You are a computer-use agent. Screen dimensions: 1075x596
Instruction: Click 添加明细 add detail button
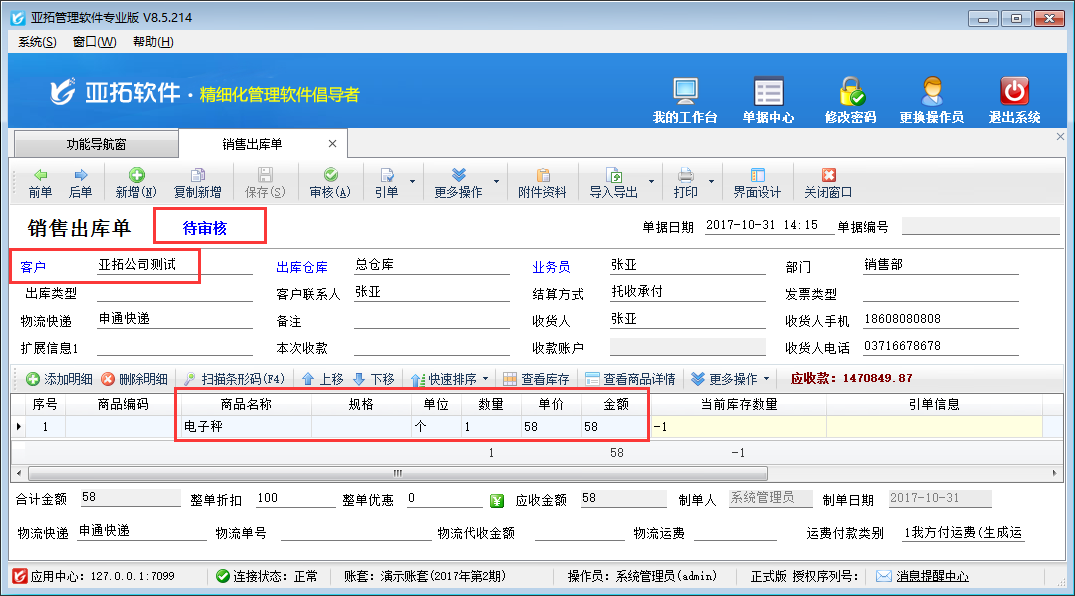[59, 380]
